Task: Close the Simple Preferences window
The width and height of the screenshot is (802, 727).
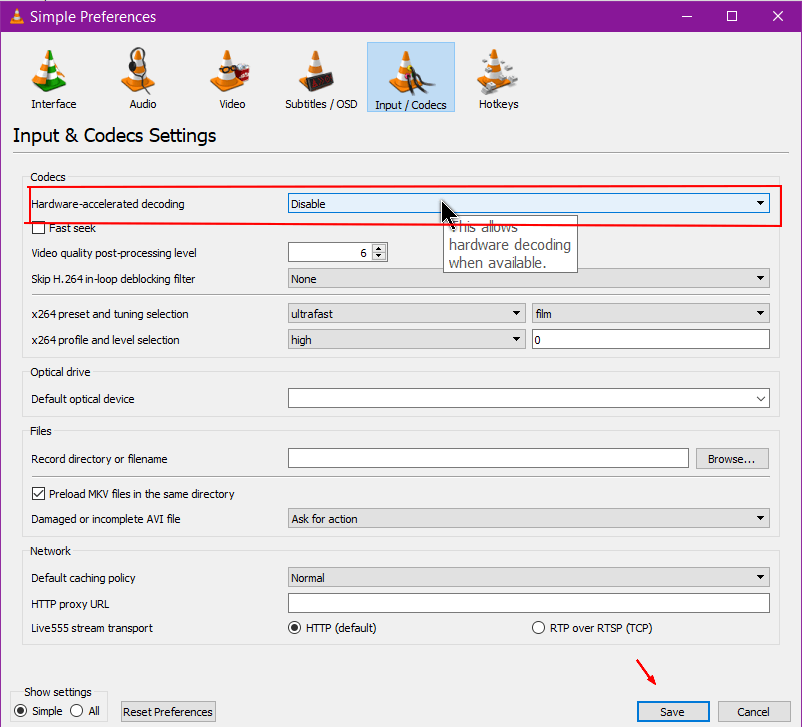Action: [x=777, y=16]
